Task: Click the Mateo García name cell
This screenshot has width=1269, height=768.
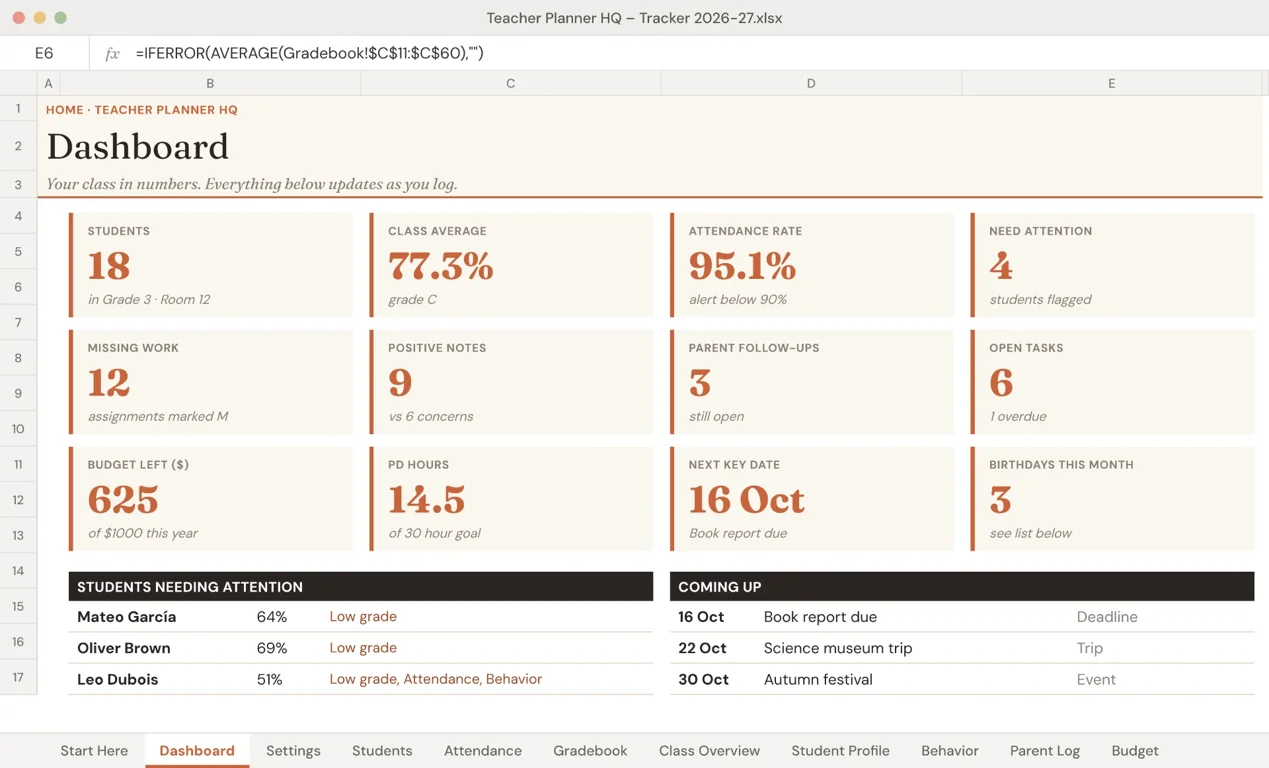Action: pyautogui.click(x=126, y=617)
